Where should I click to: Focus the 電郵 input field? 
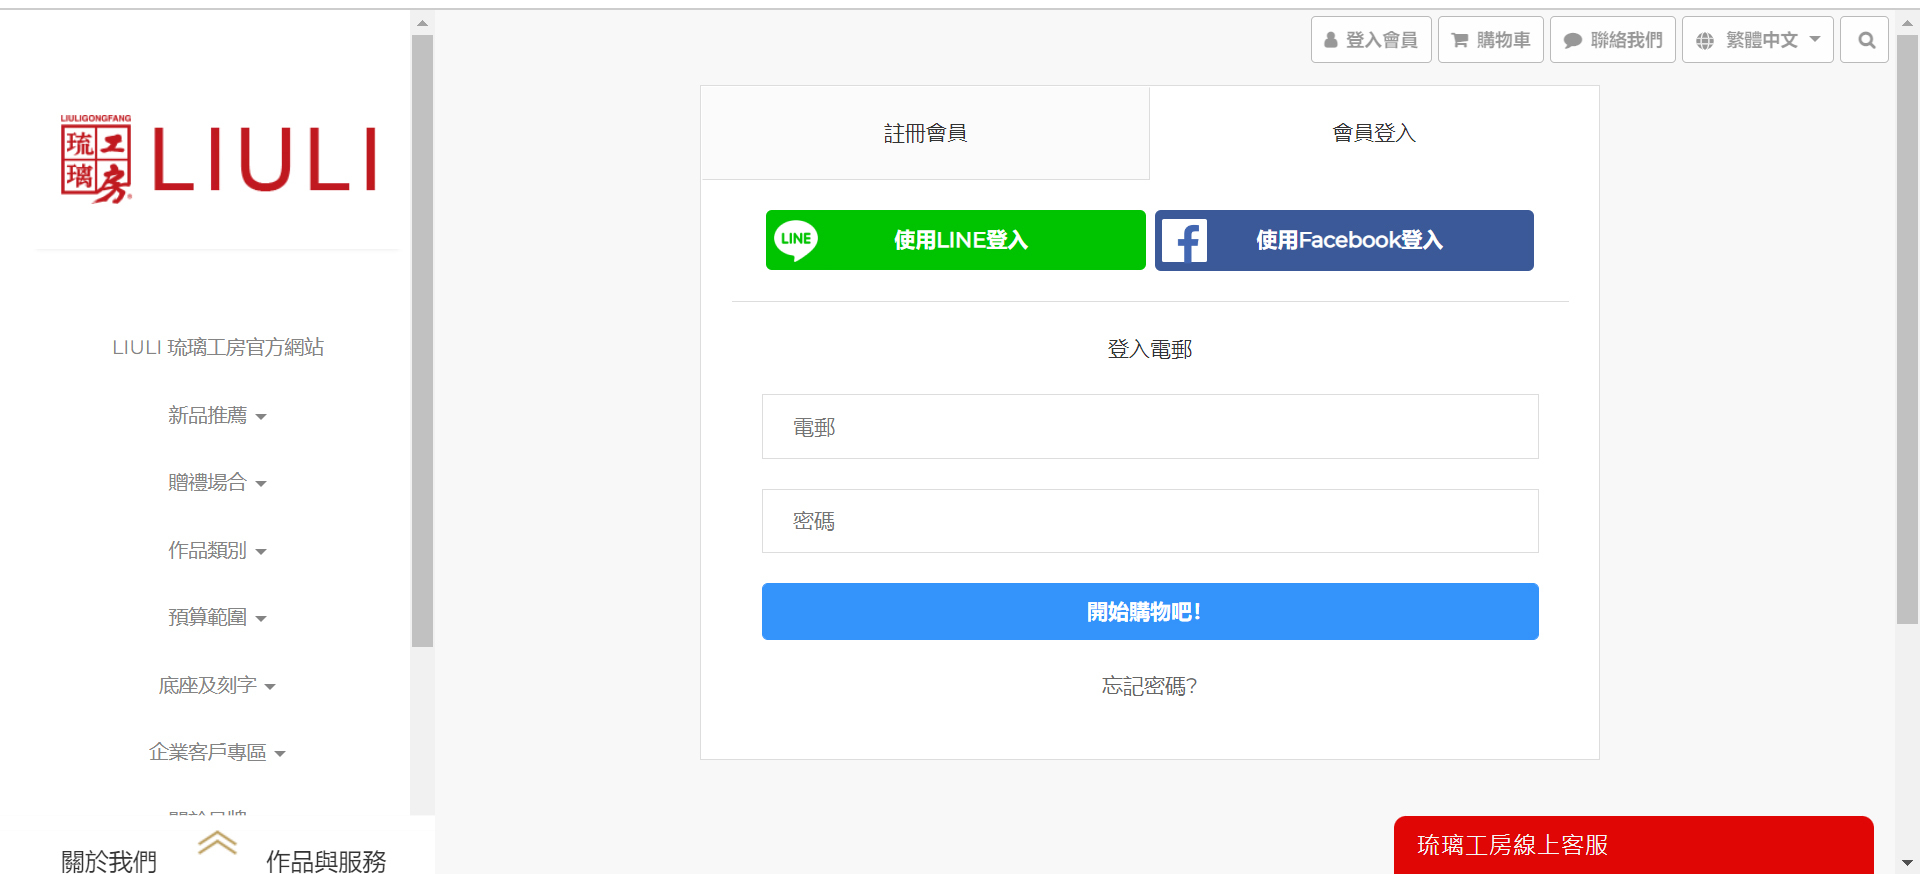click(x=1150, y=427)
